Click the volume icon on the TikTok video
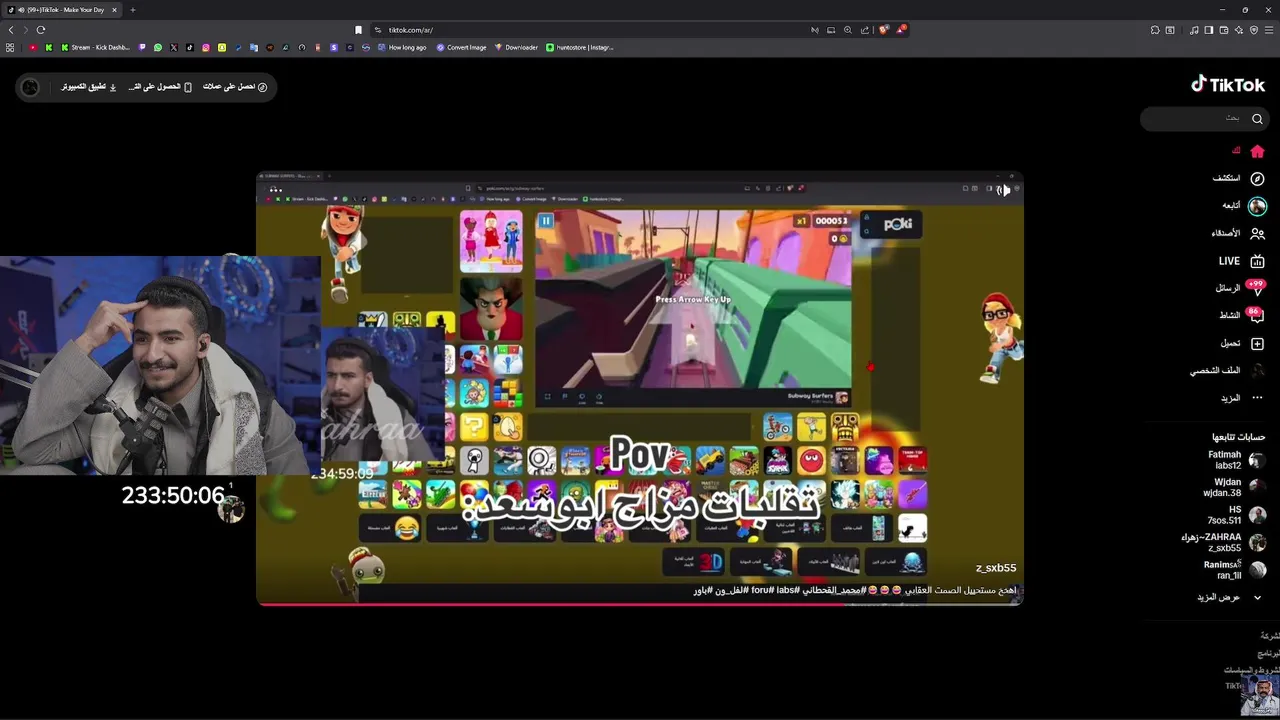Screen dimensions: 1280x720 coord(1001,190)
